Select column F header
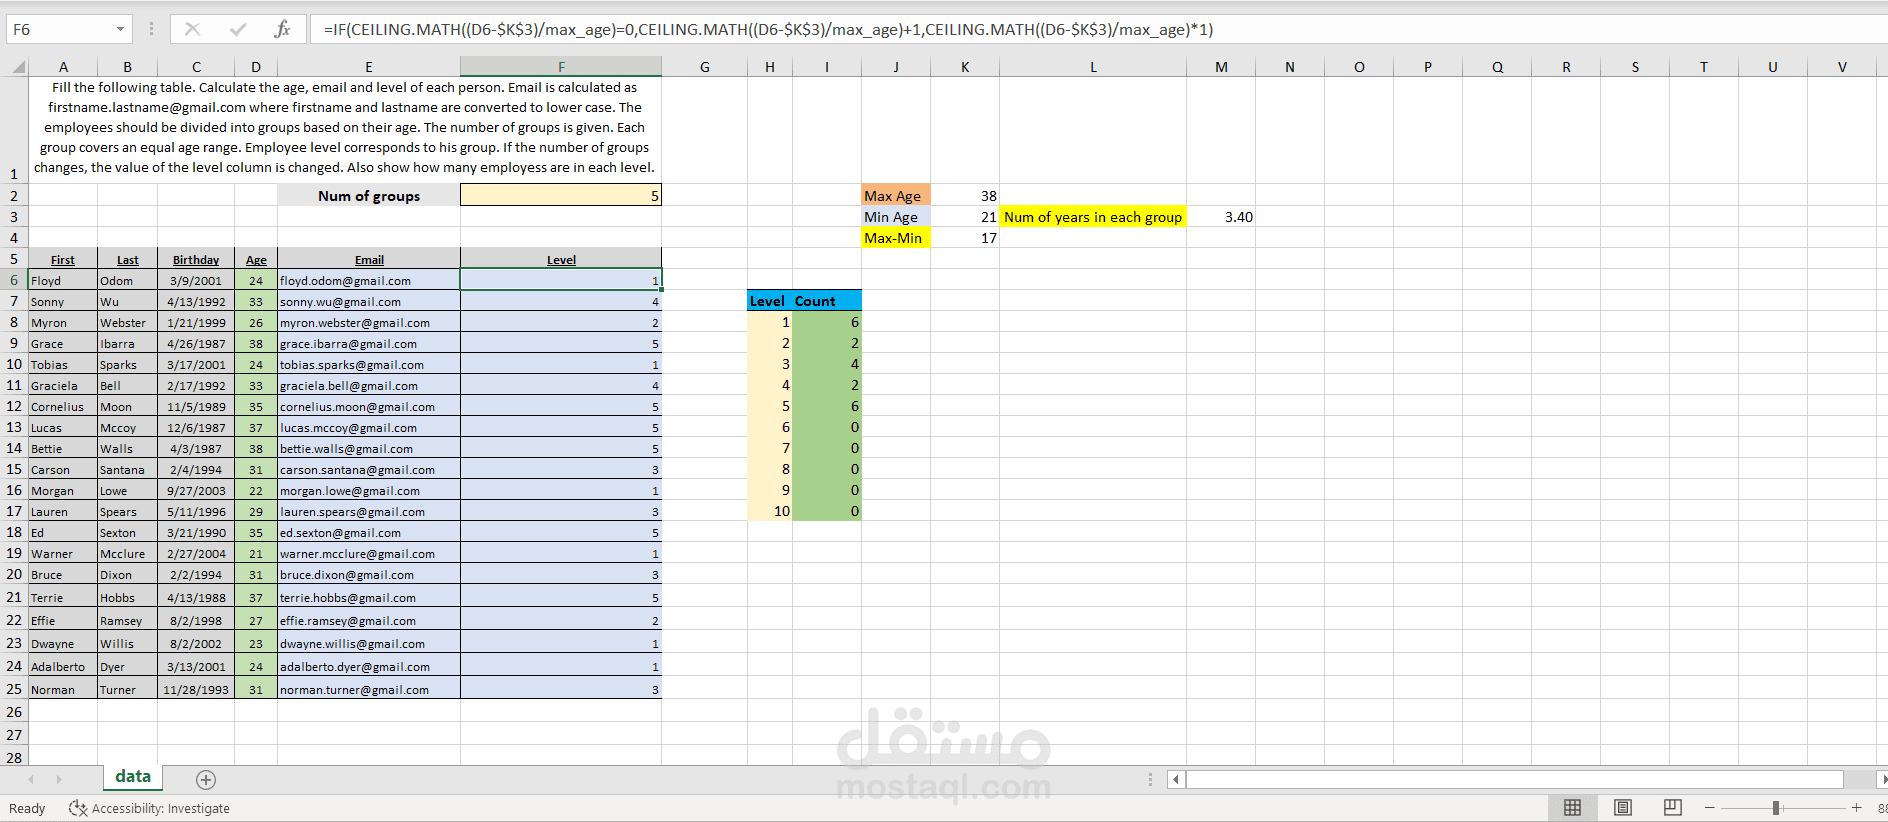The height and width of the screenshot is (822, 1888). 561,67
